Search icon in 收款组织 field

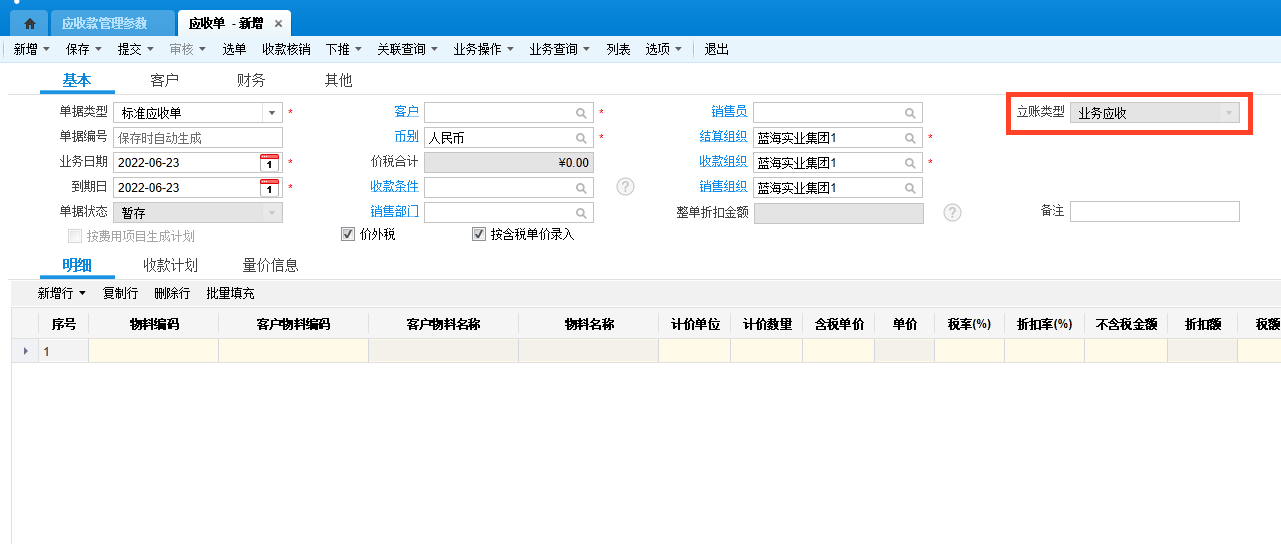pyautogui.click(x=910, y=162)
